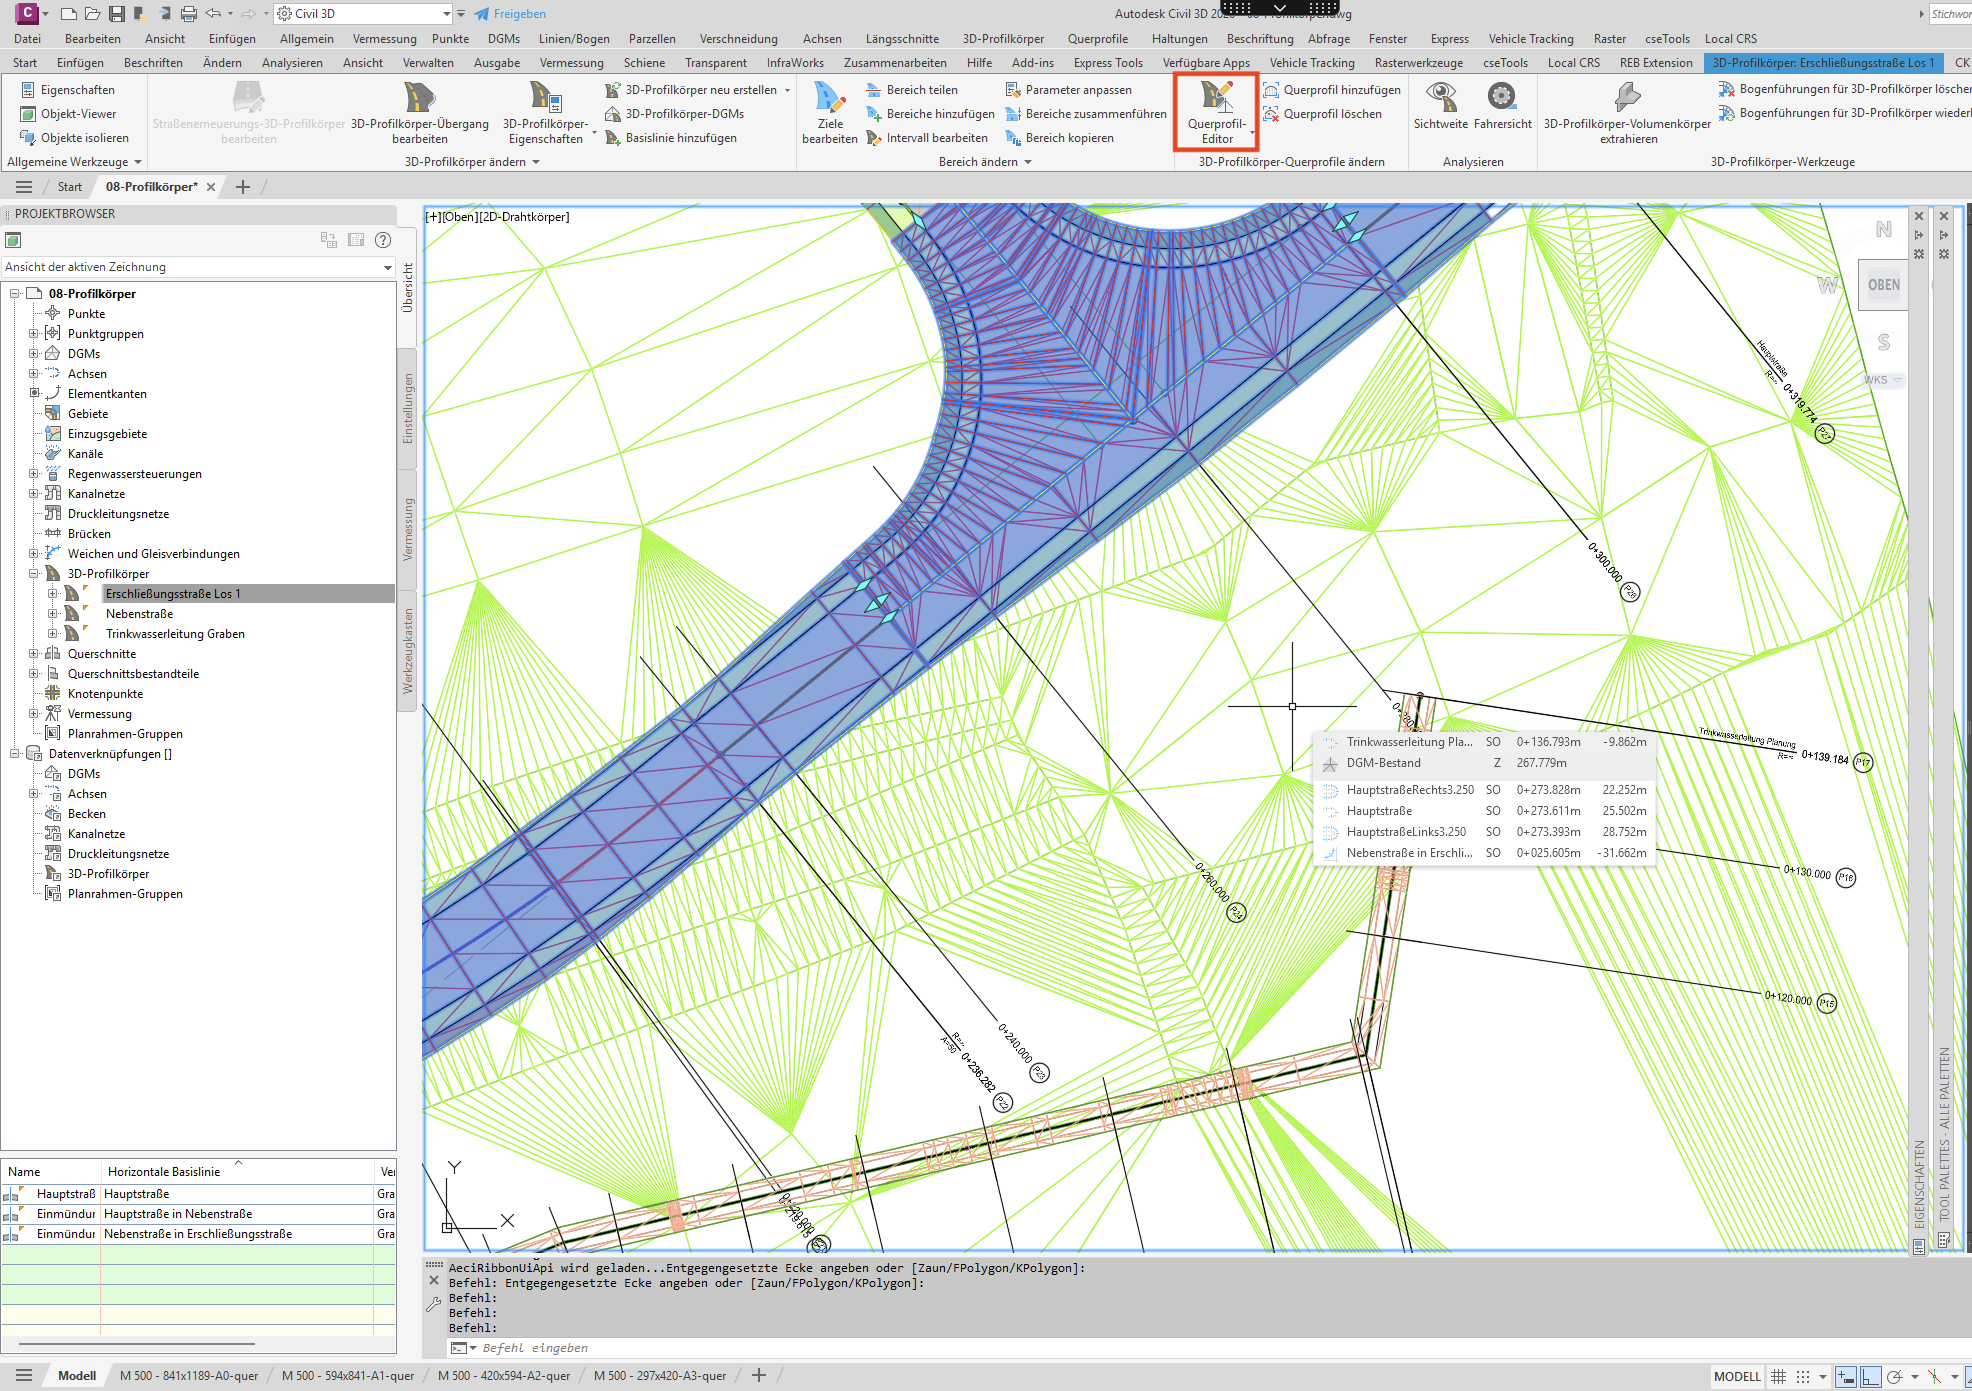Switch to the Analysieren ribbon tab
Image resolution: width=1972 pixels, height=1391 pixels.
click(292, 63)
